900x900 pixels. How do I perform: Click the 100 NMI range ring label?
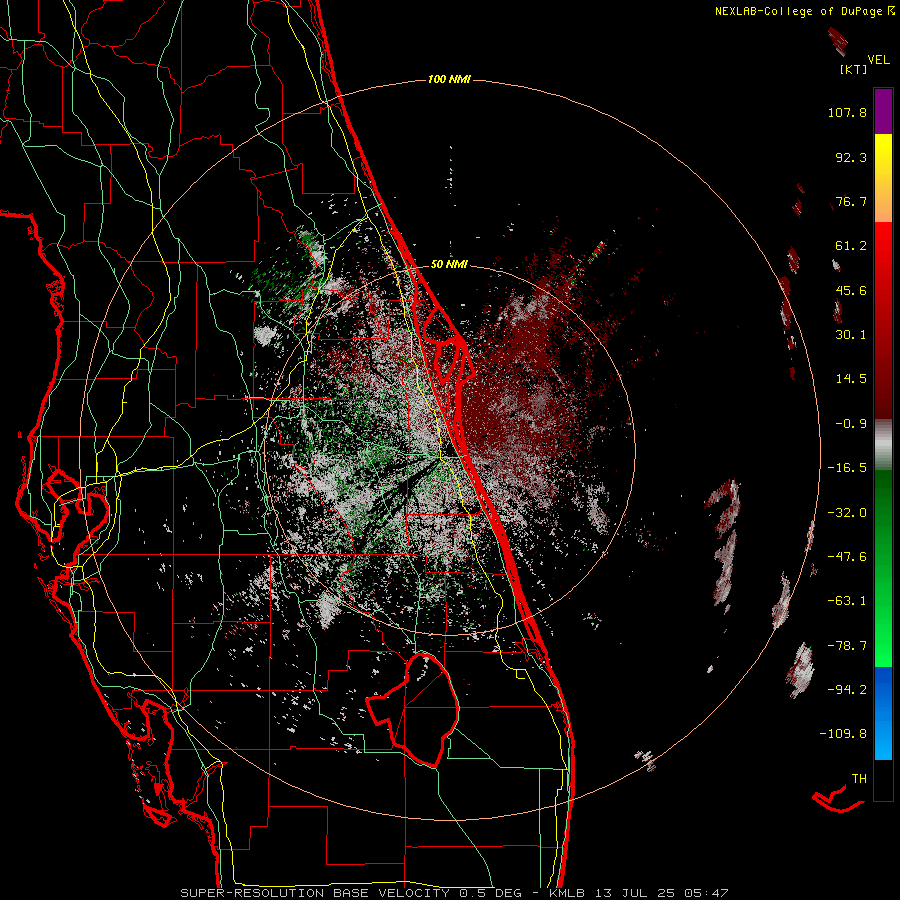tap(449, 79)
